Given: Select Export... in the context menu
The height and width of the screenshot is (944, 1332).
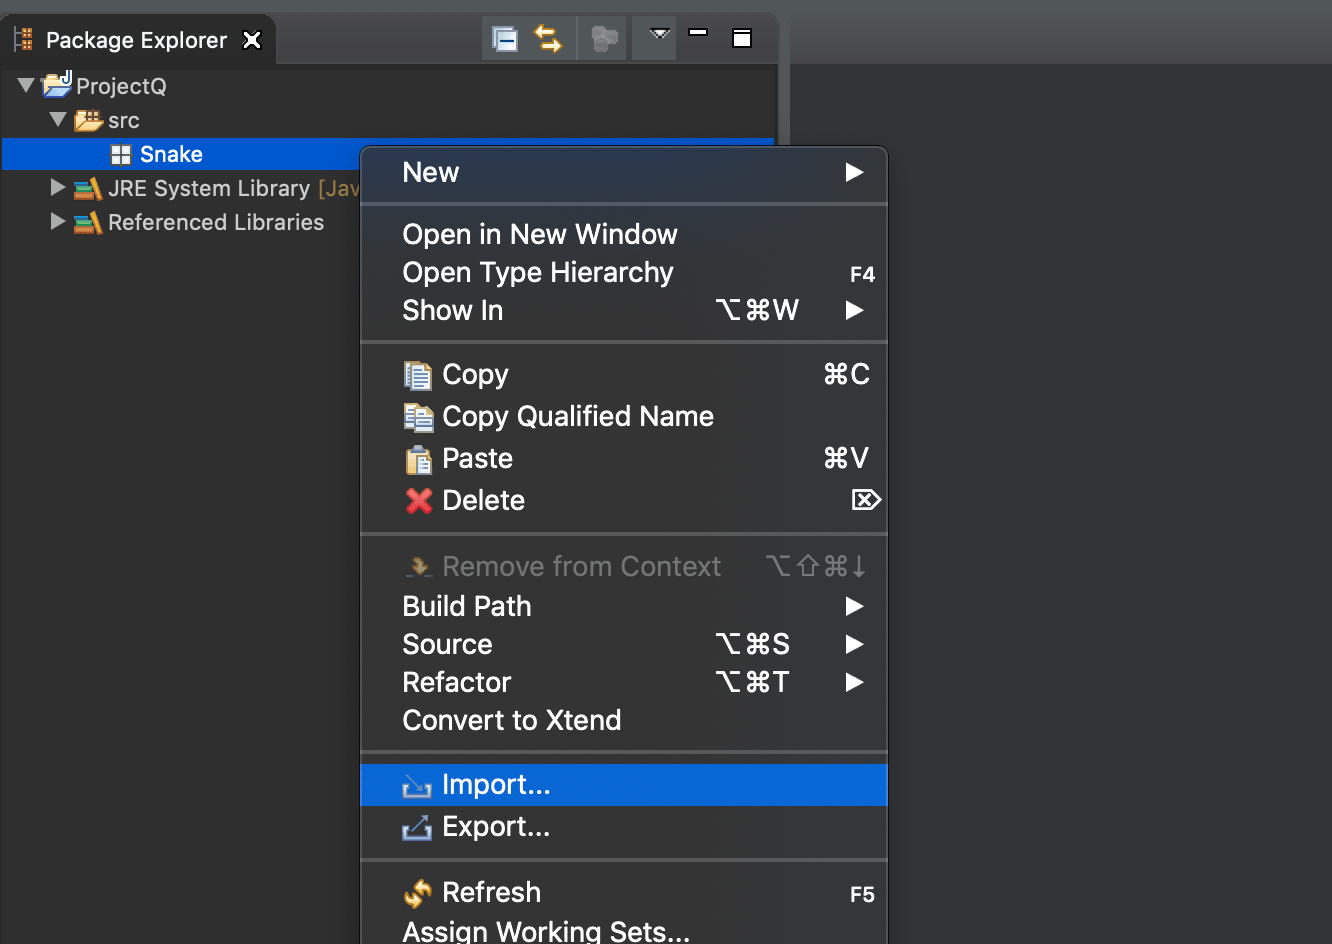Looking at the screenshot, I should 496,827.
